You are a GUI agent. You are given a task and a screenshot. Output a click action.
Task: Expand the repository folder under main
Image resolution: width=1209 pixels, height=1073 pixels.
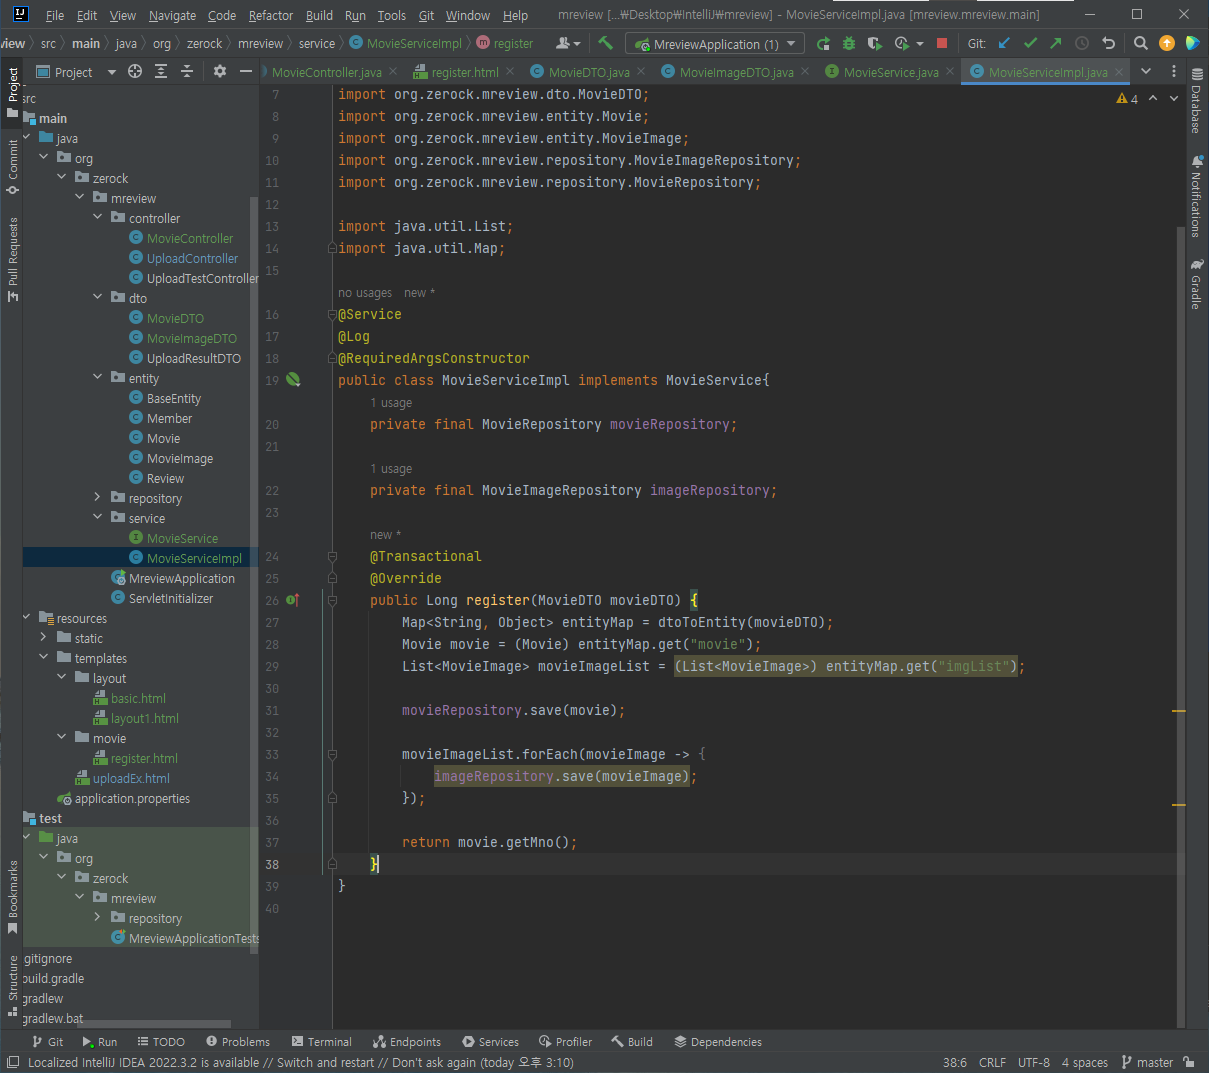pos(97,498)
